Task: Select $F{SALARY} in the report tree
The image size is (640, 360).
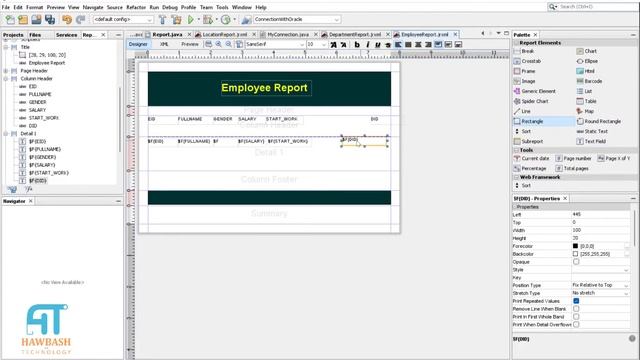Action: coord(42,165)
